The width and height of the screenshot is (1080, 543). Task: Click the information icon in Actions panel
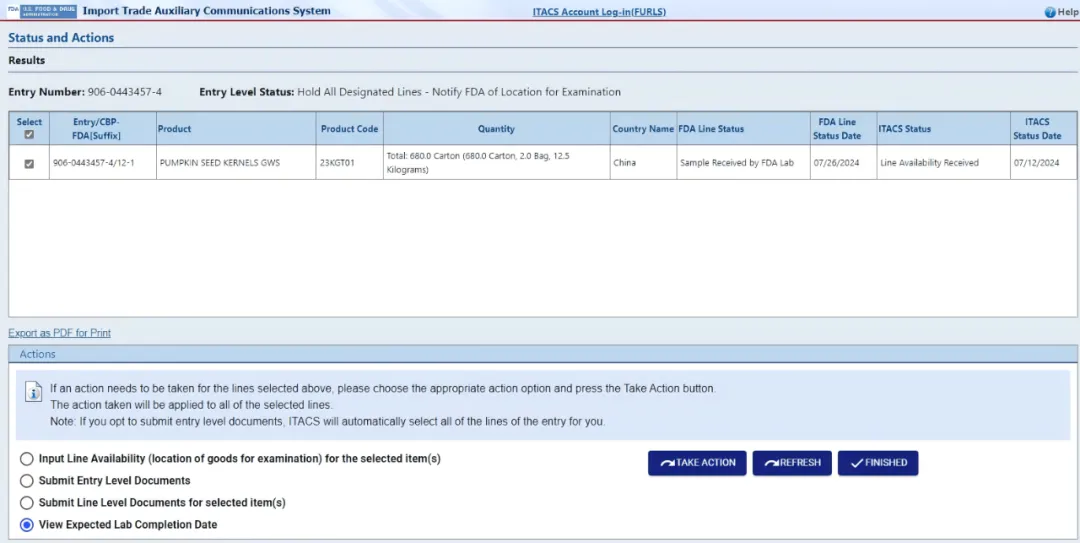(x=33, y=394)
